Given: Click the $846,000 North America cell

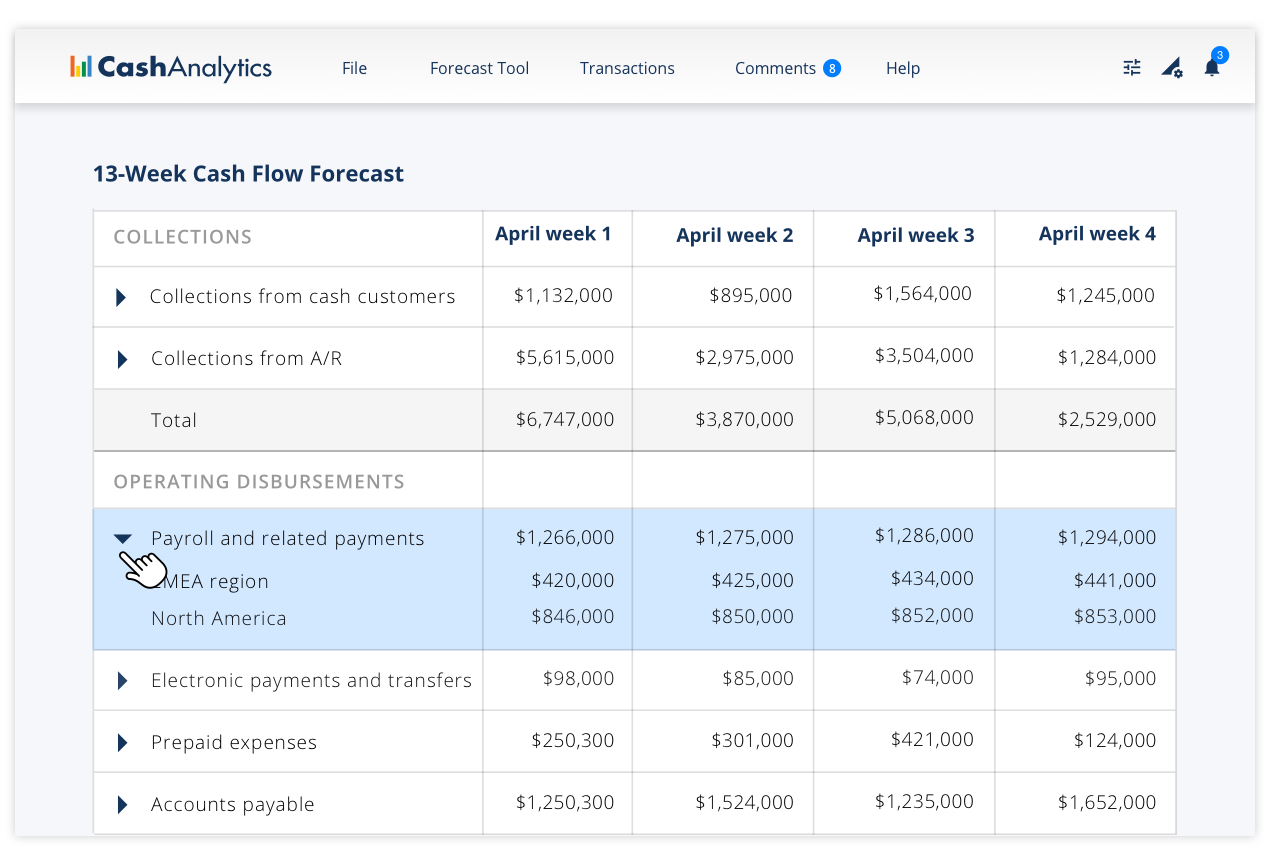Looking at the screenshot, I should click(x=573, y=617).
